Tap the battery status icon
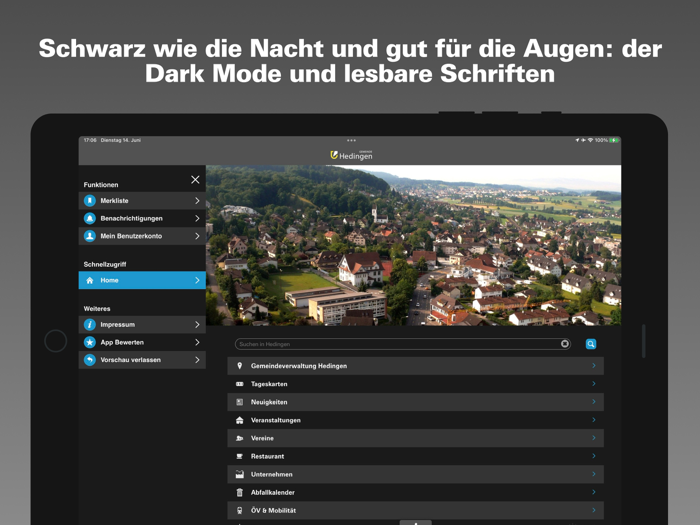The height and width of the screenshot is (525, 700). [614, 140]
